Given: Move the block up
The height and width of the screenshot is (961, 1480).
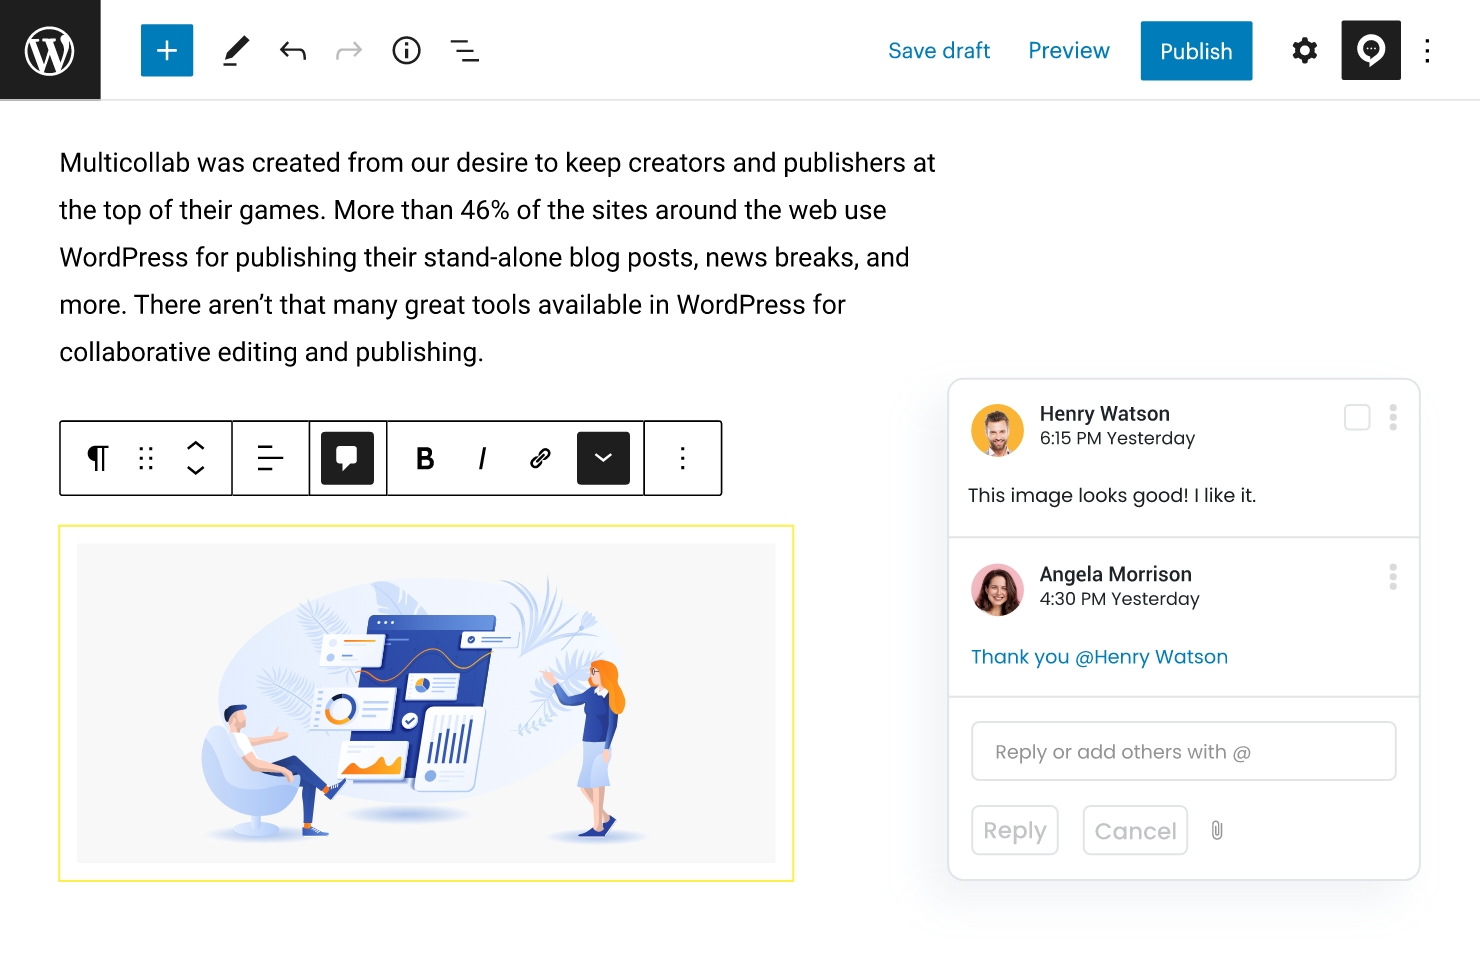Looking at the screenshot, I should pyautogui.click(x=196, y=446).
